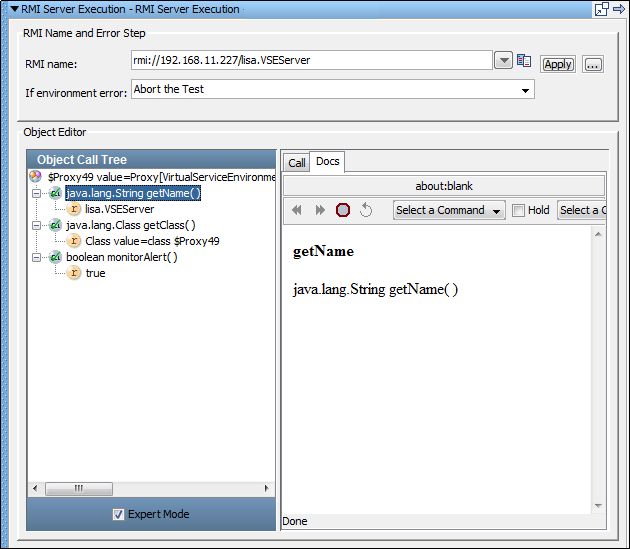Check the Hold checkbox

coord(518,210)
